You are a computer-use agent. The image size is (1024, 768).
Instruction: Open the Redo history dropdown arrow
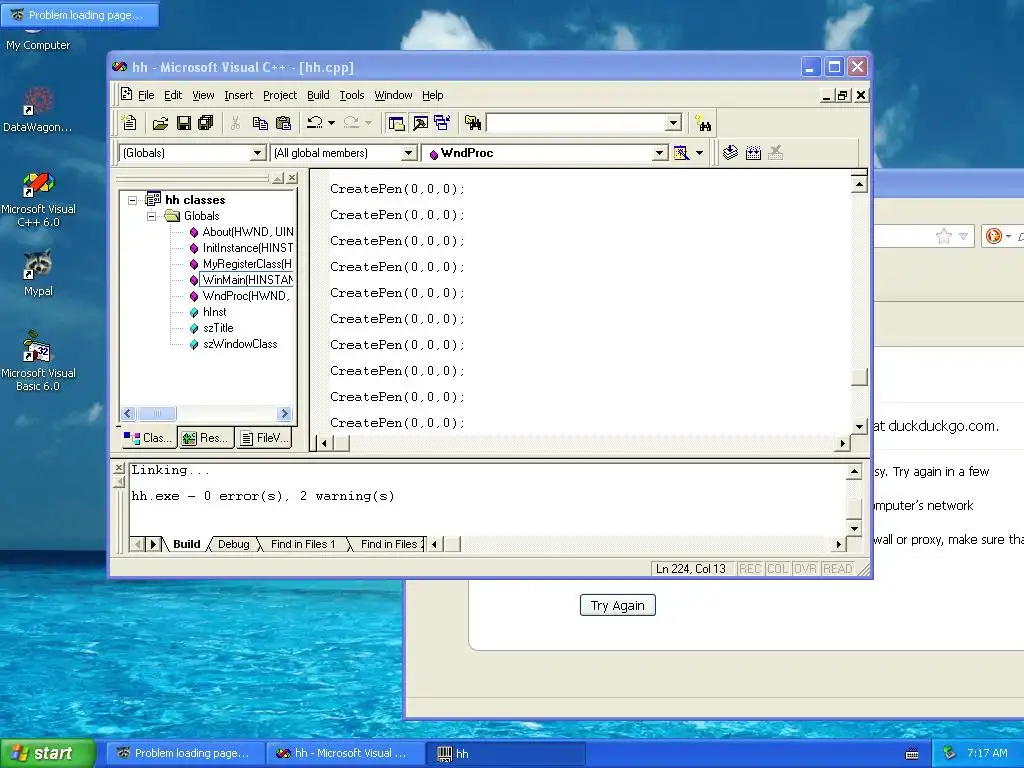(x=368, y=123)
